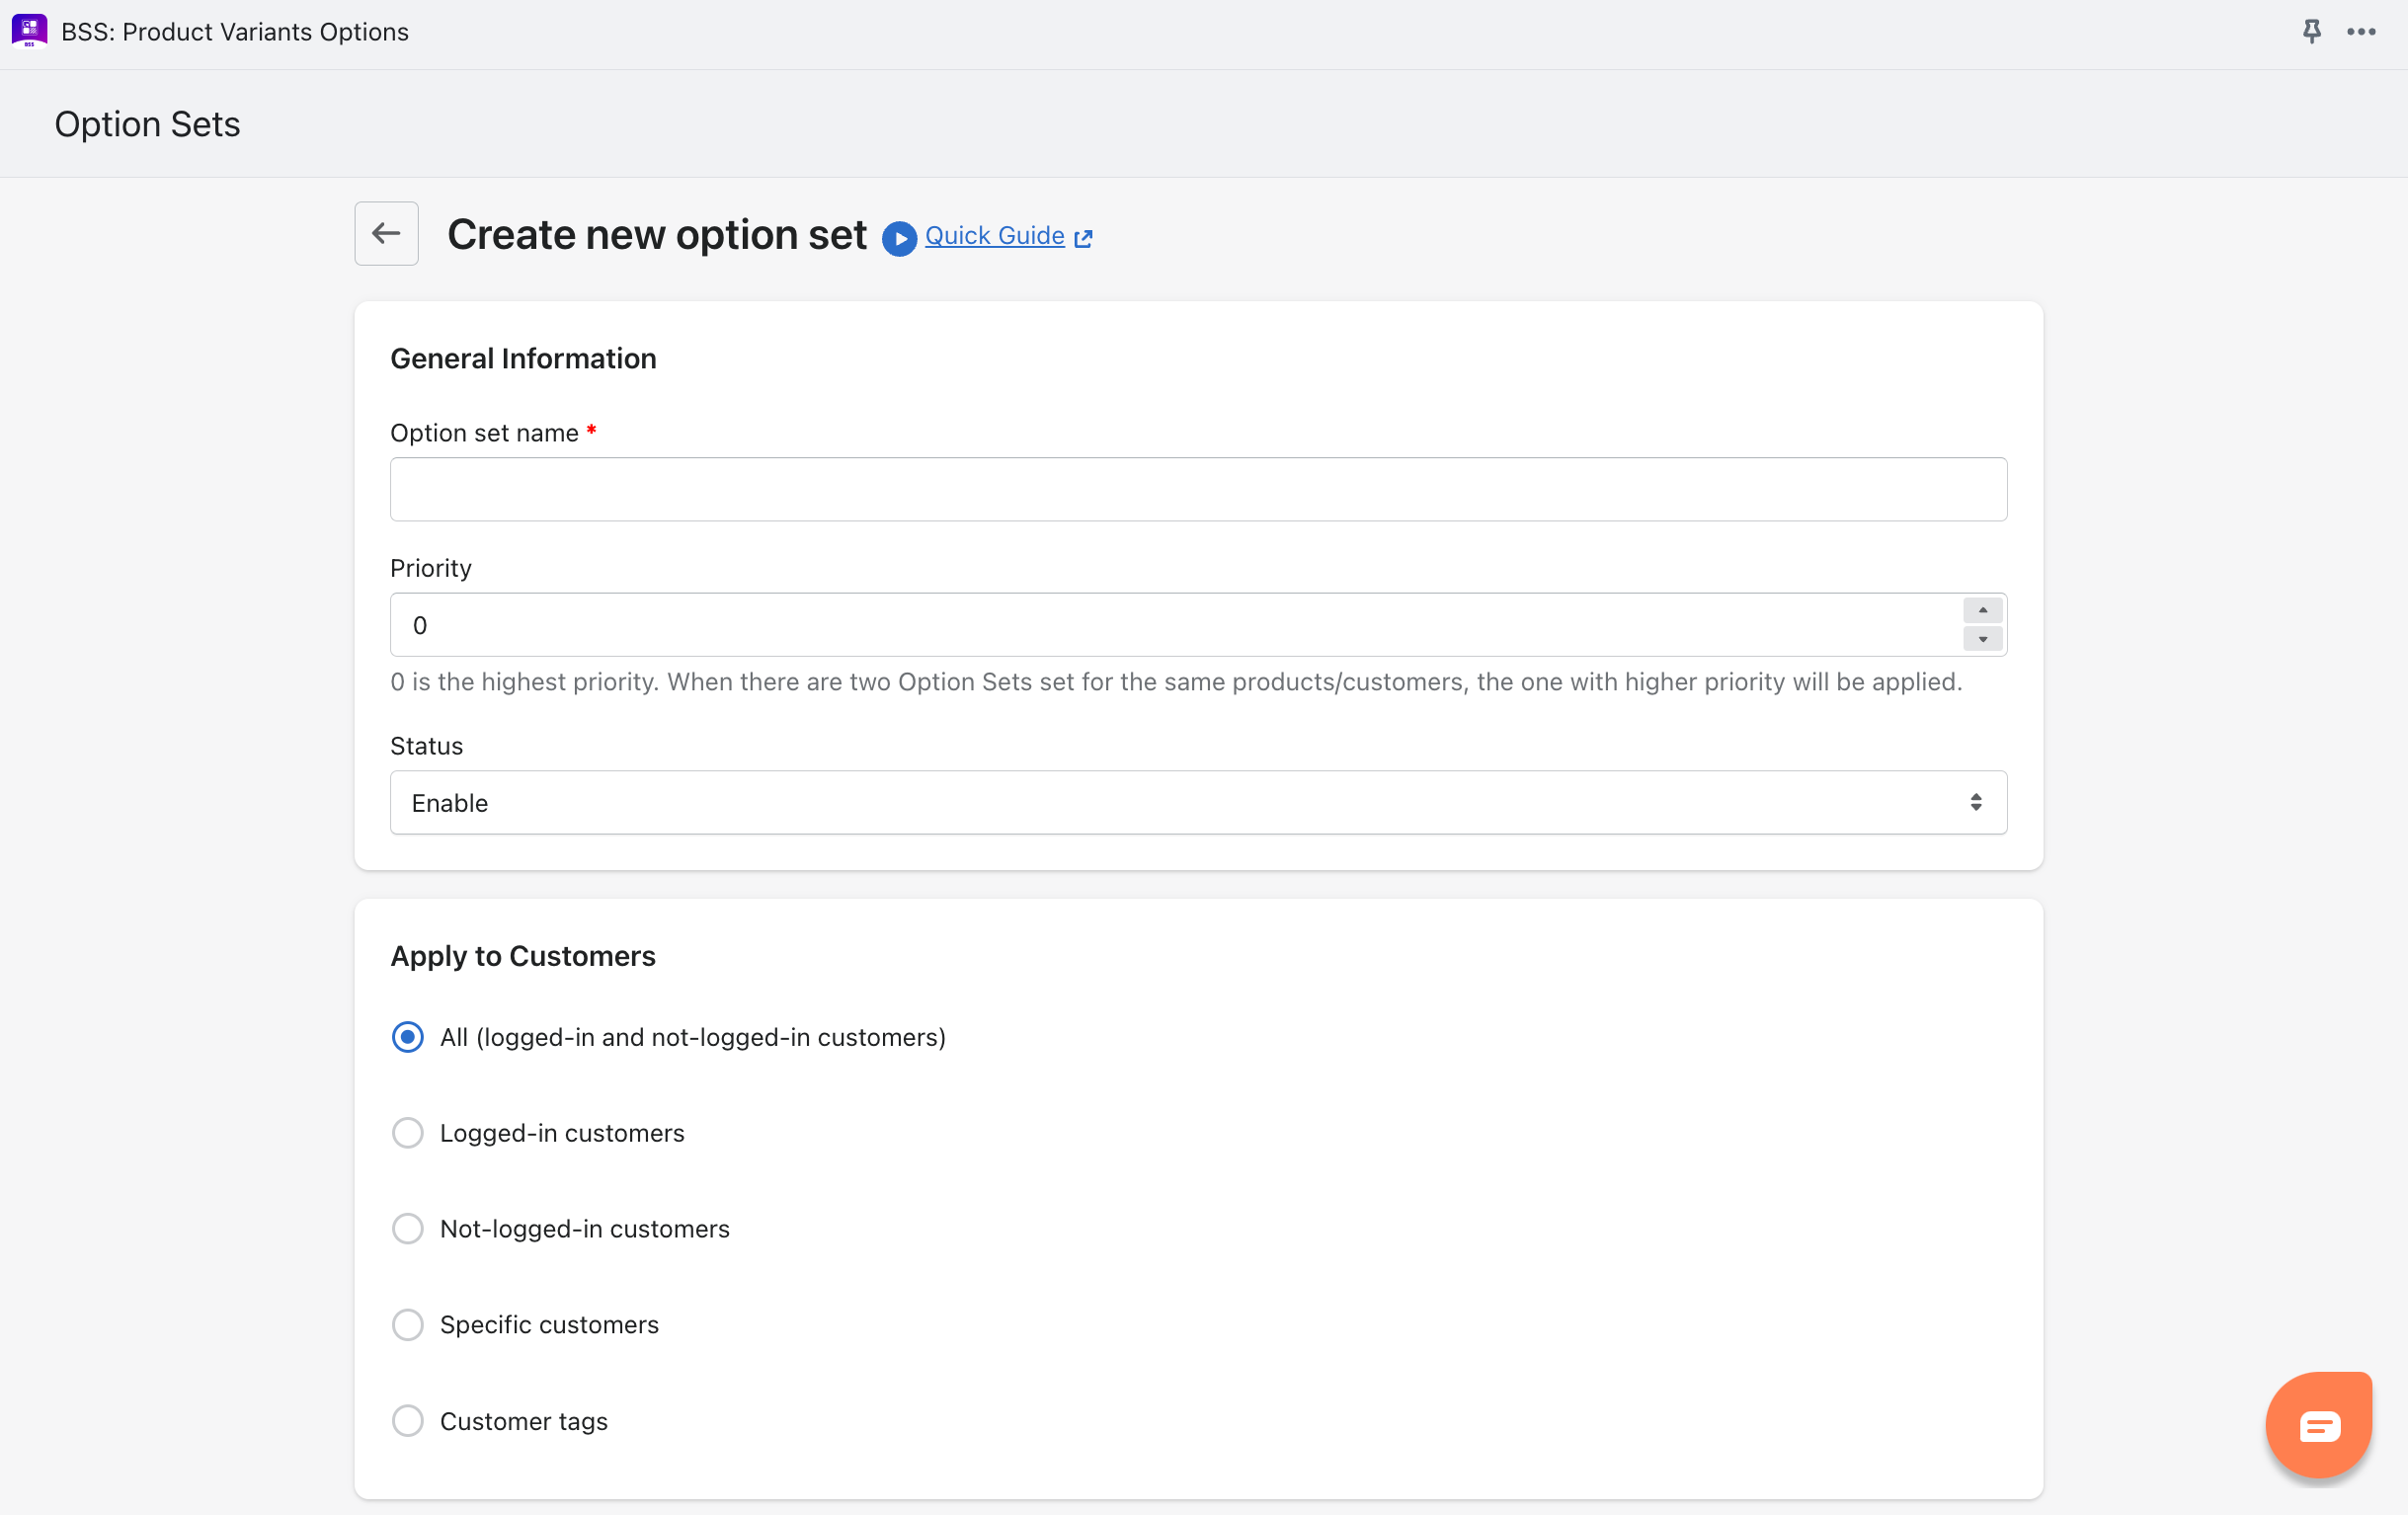Click the Option set name field
This screenshot has width=2408, height=1515.
pos(1198,489)
